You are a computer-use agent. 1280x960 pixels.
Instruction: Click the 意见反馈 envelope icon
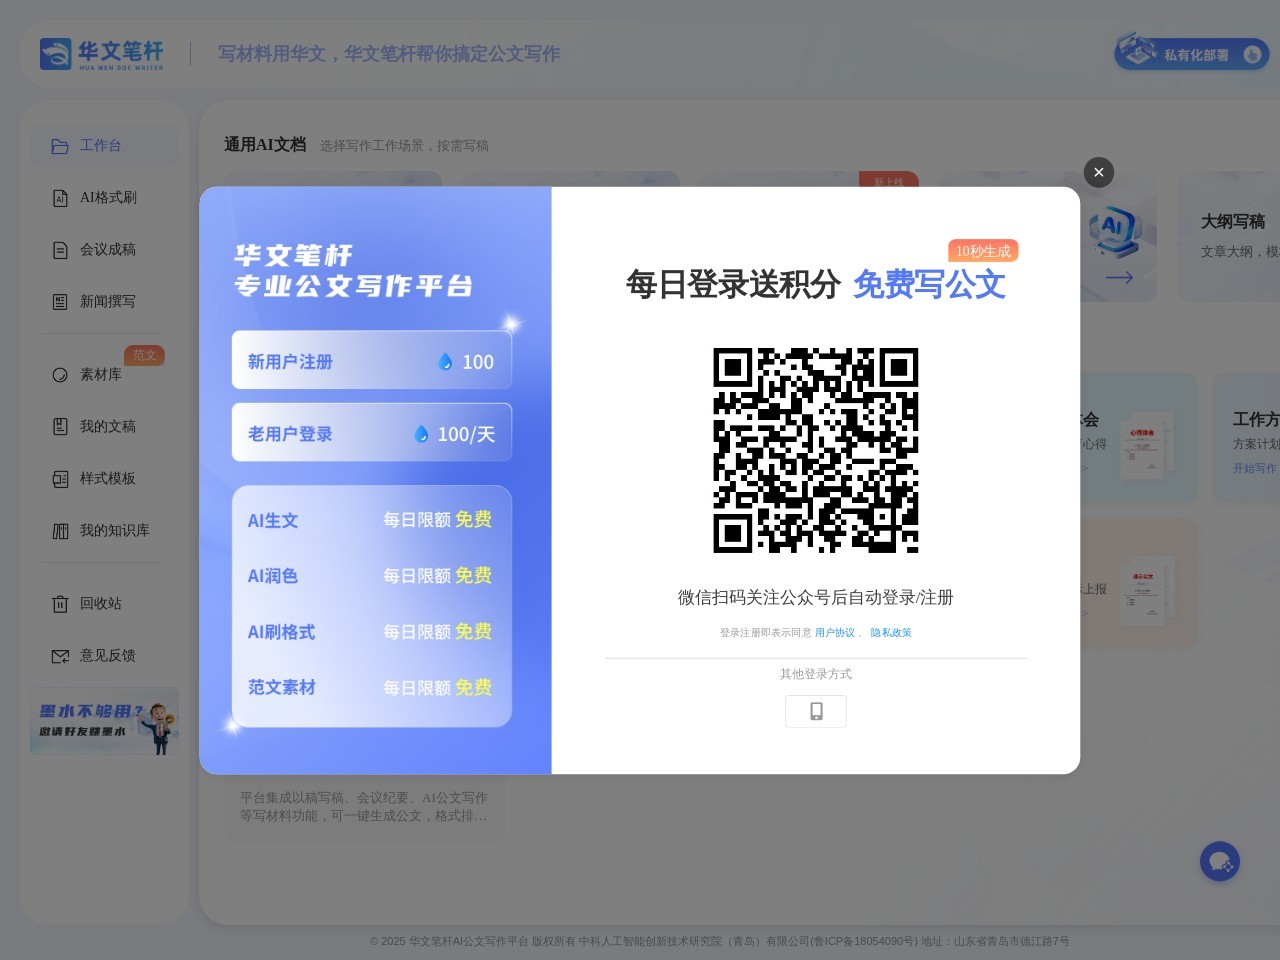tap(60, 656)
